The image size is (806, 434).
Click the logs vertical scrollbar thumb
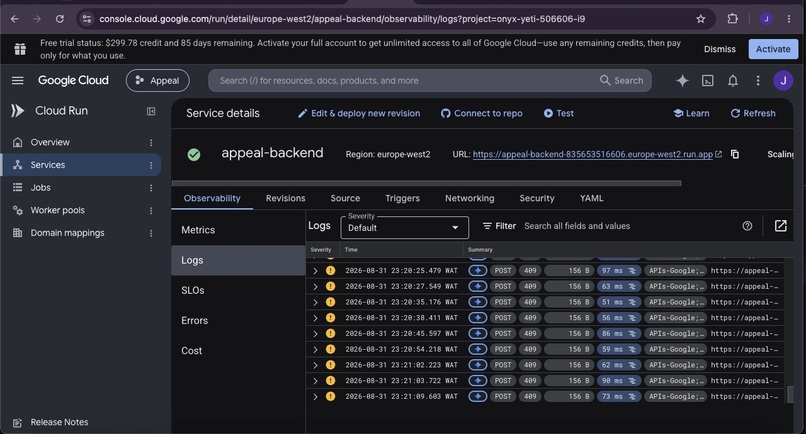pos(791,394)
